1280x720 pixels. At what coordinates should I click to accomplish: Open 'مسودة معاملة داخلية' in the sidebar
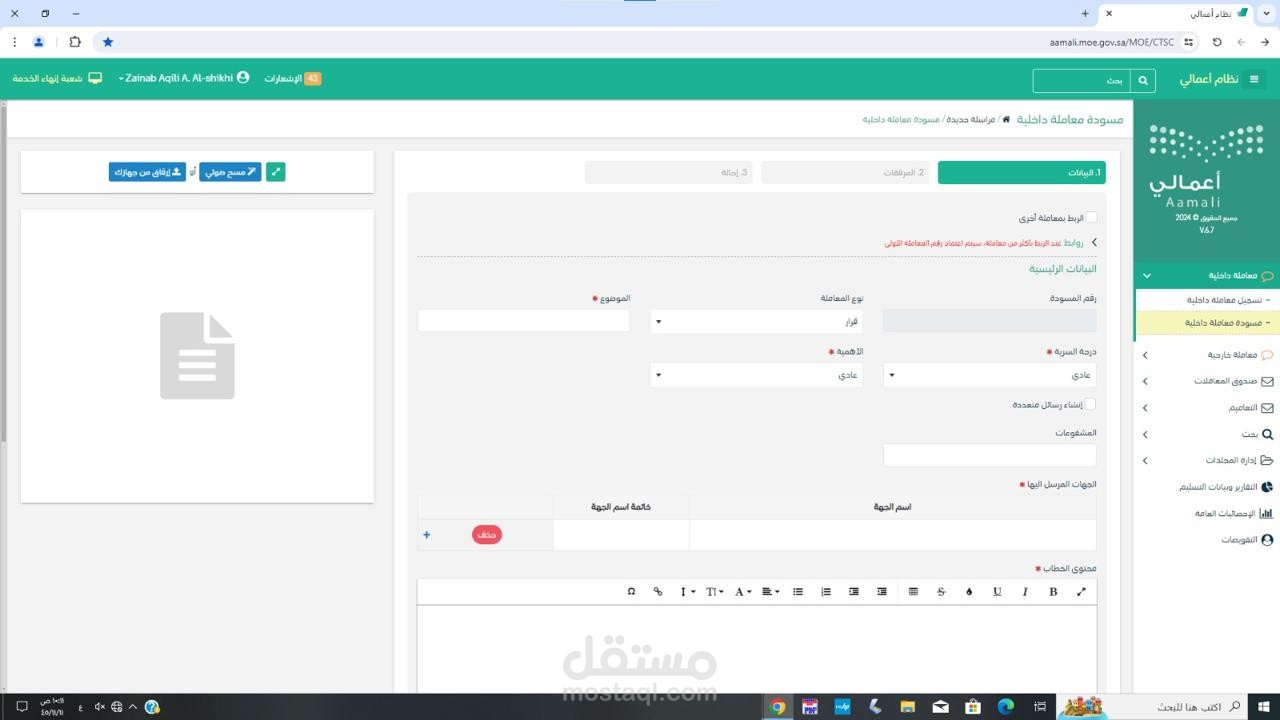click(x=1207, y=323)
